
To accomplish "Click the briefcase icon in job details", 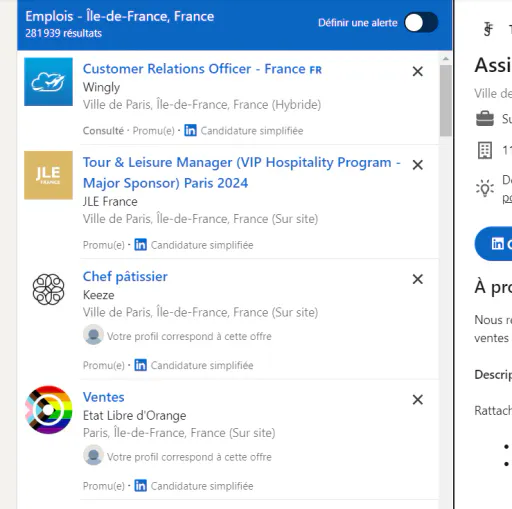I will coord(485,119).
